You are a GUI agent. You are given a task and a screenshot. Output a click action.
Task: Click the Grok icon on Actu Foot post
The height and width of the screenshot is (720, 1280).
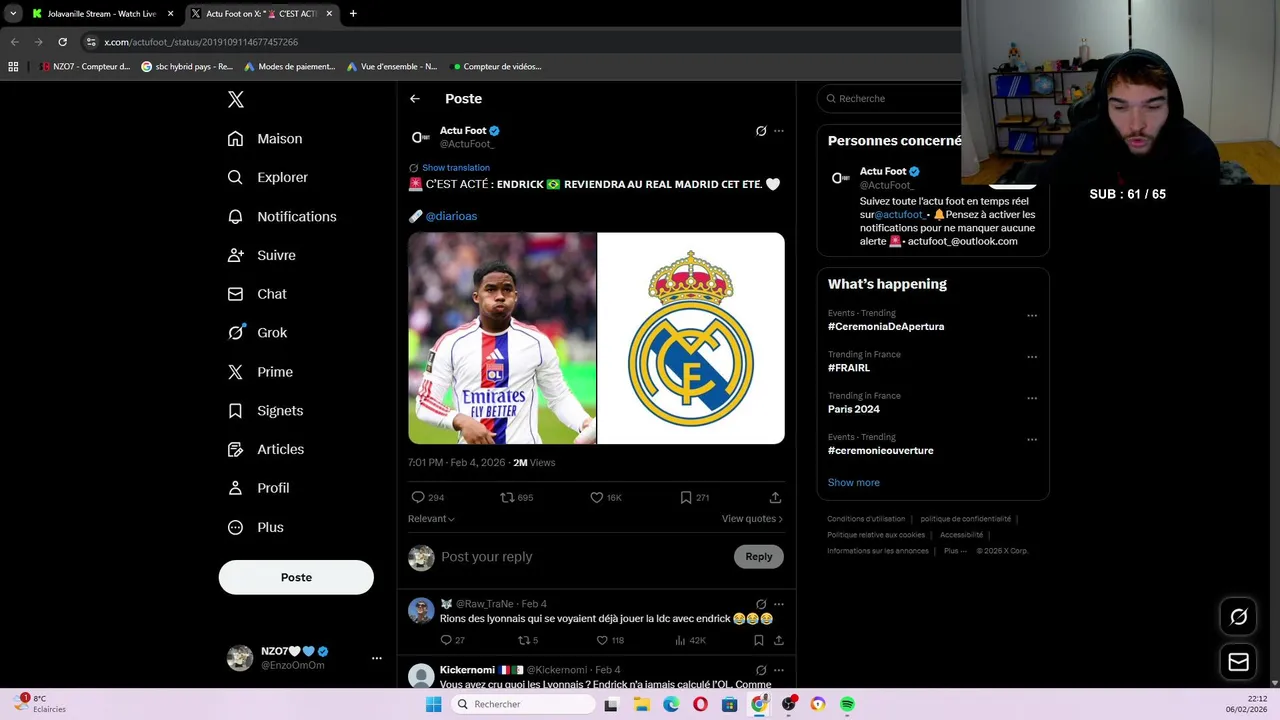click(x=761, y=131)
